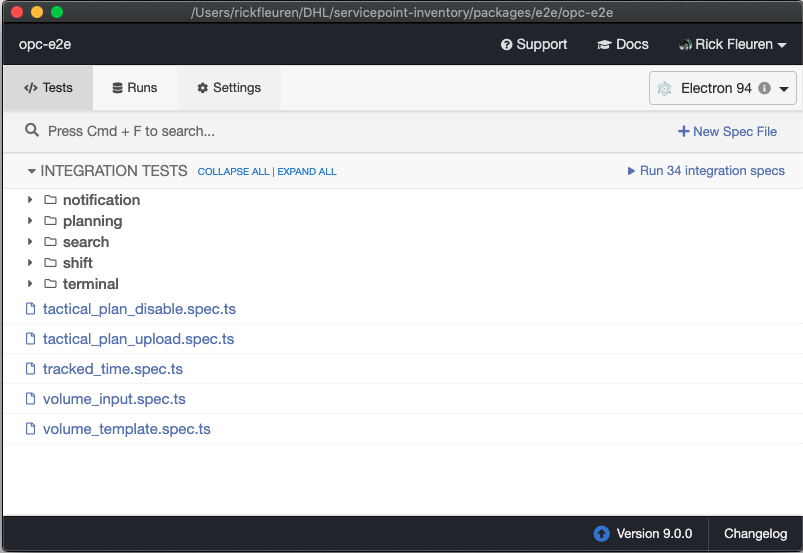803x553 pixels.
Task: Click the code icon on Tests tab
Action: pos(31,88)
